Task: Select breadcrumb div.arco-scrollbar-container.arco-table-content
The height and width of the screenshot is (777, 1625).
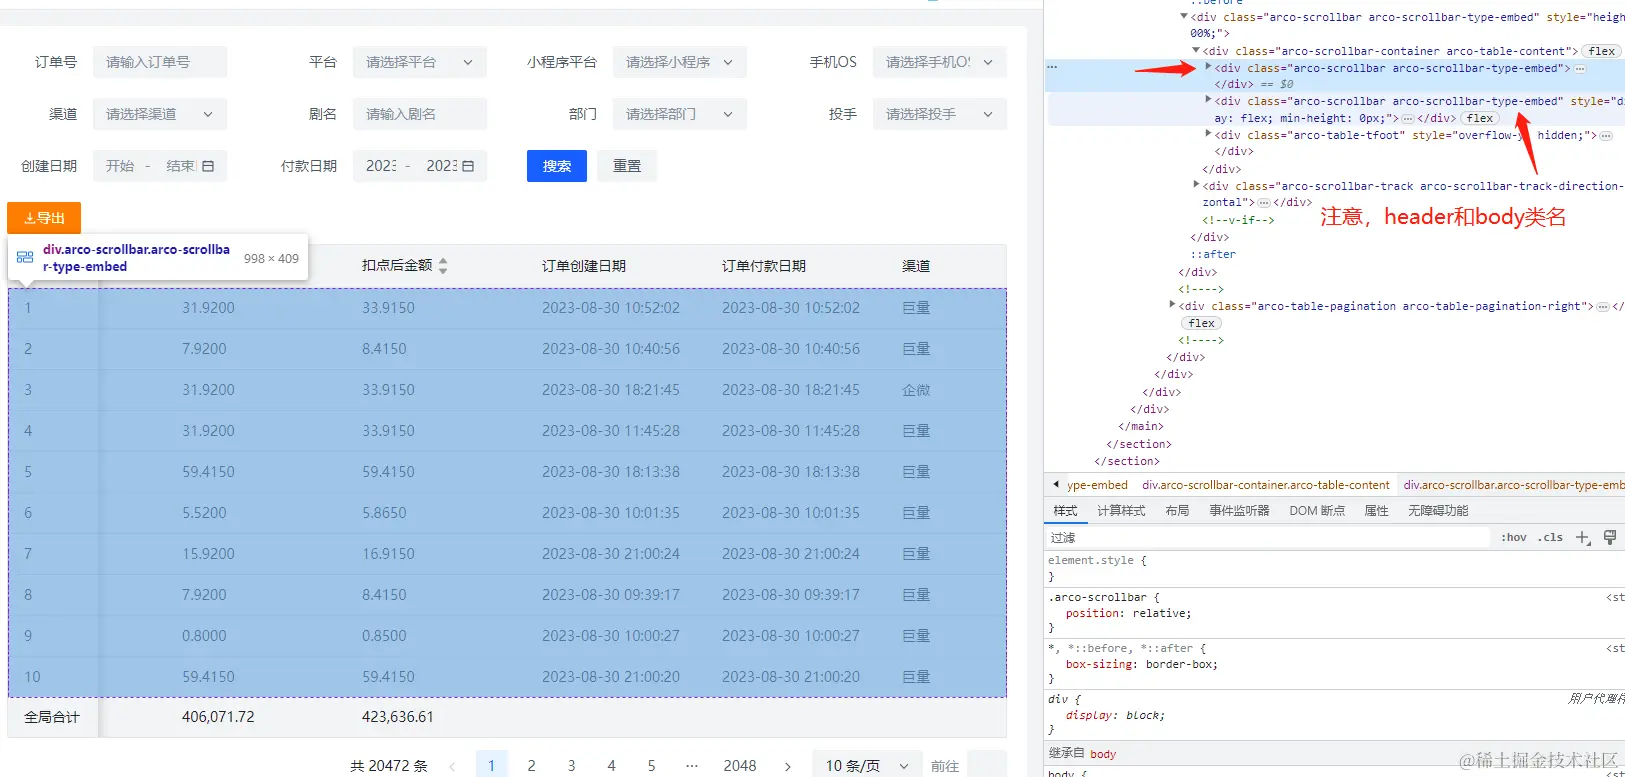Action: tap(1266, 485)
